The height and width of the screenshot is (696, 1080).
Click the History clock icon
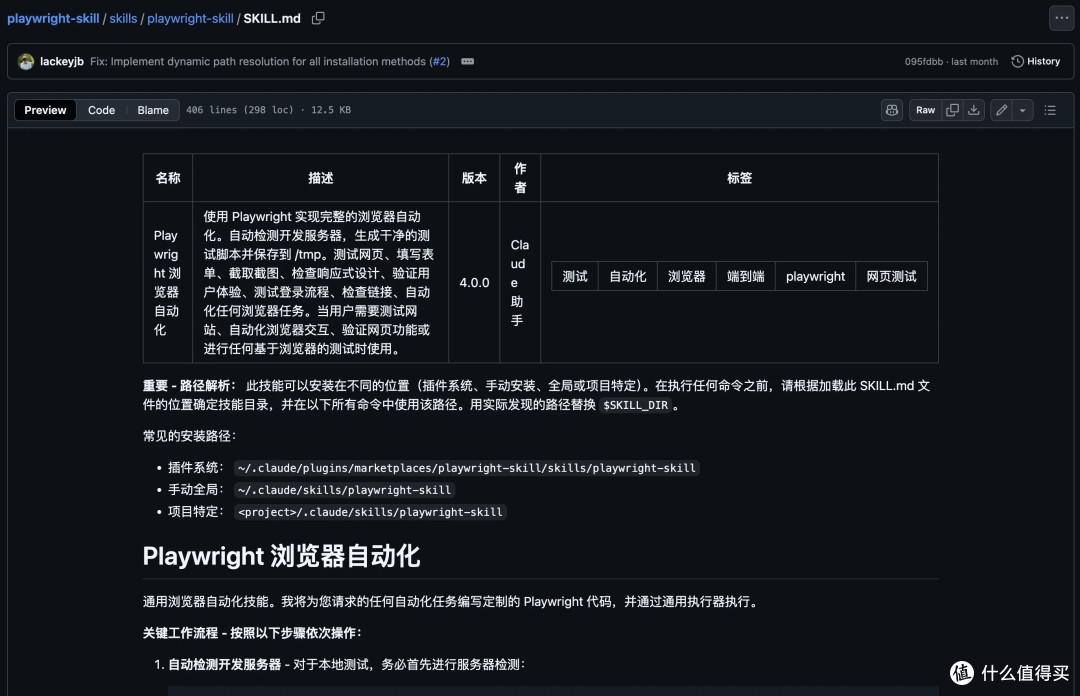tap(1017, 61)
